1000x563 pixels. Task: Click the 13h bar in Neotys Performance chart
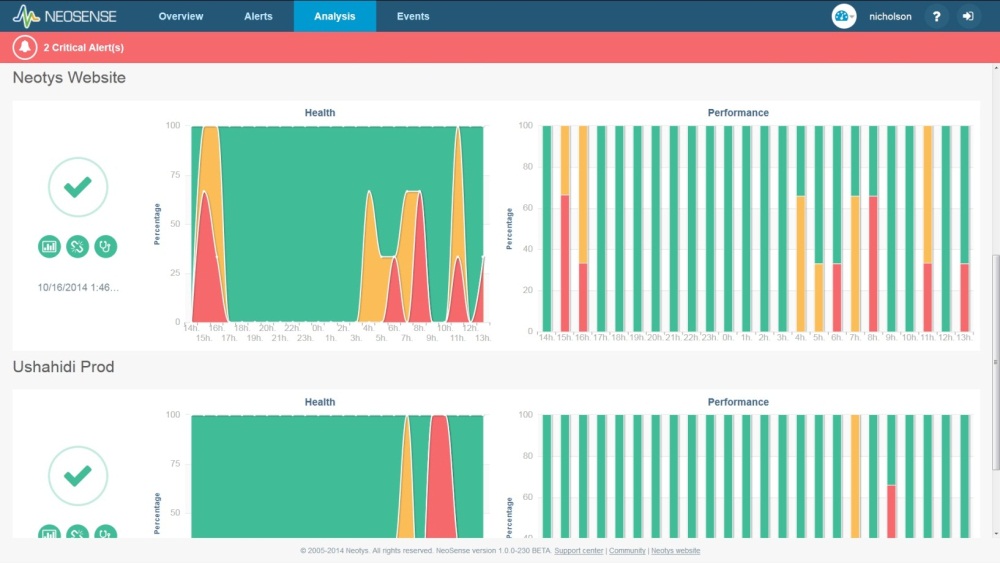click(964, 228)
